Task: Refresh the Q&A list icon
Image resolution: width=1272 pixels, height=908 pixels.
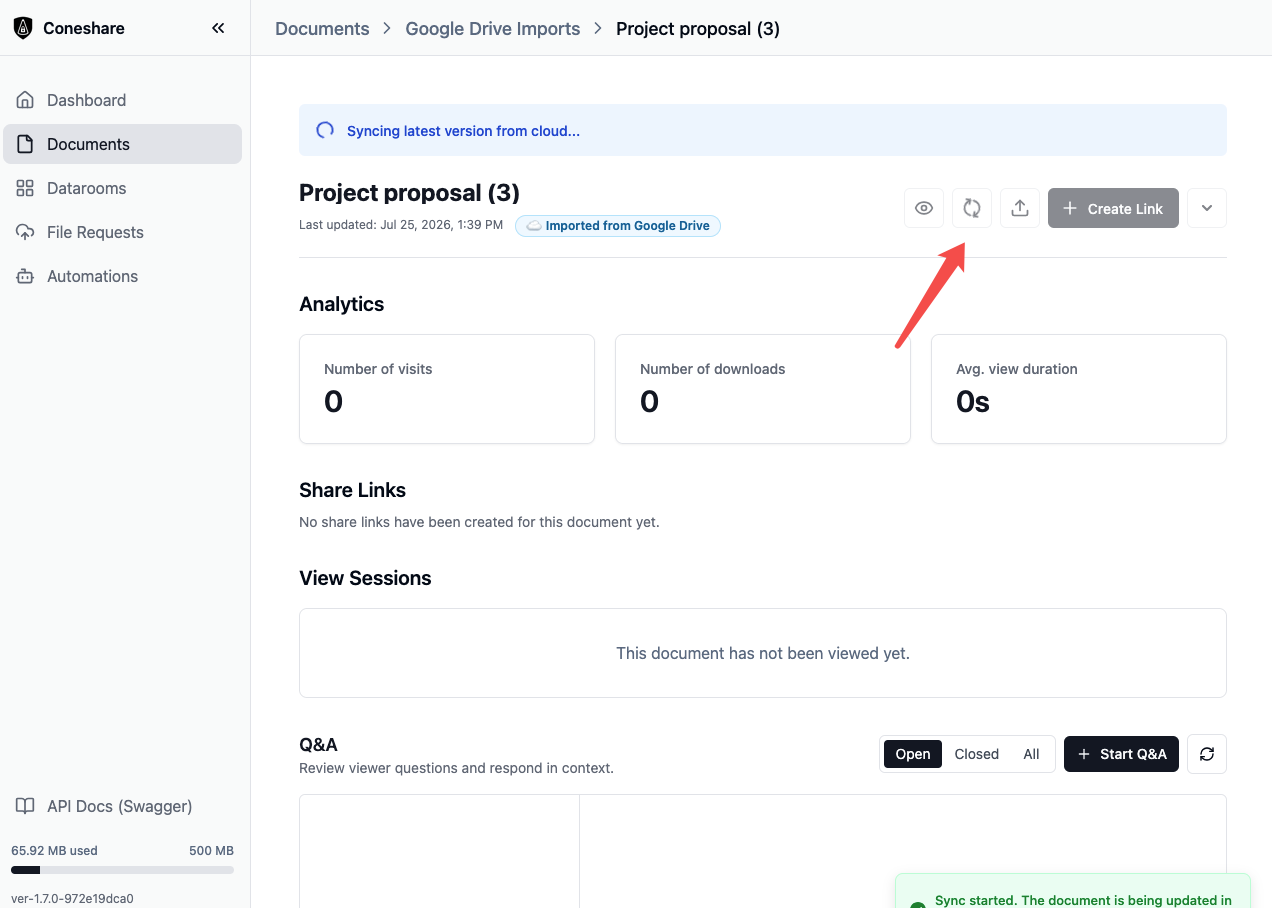Action: click(x=1207, y=754)
